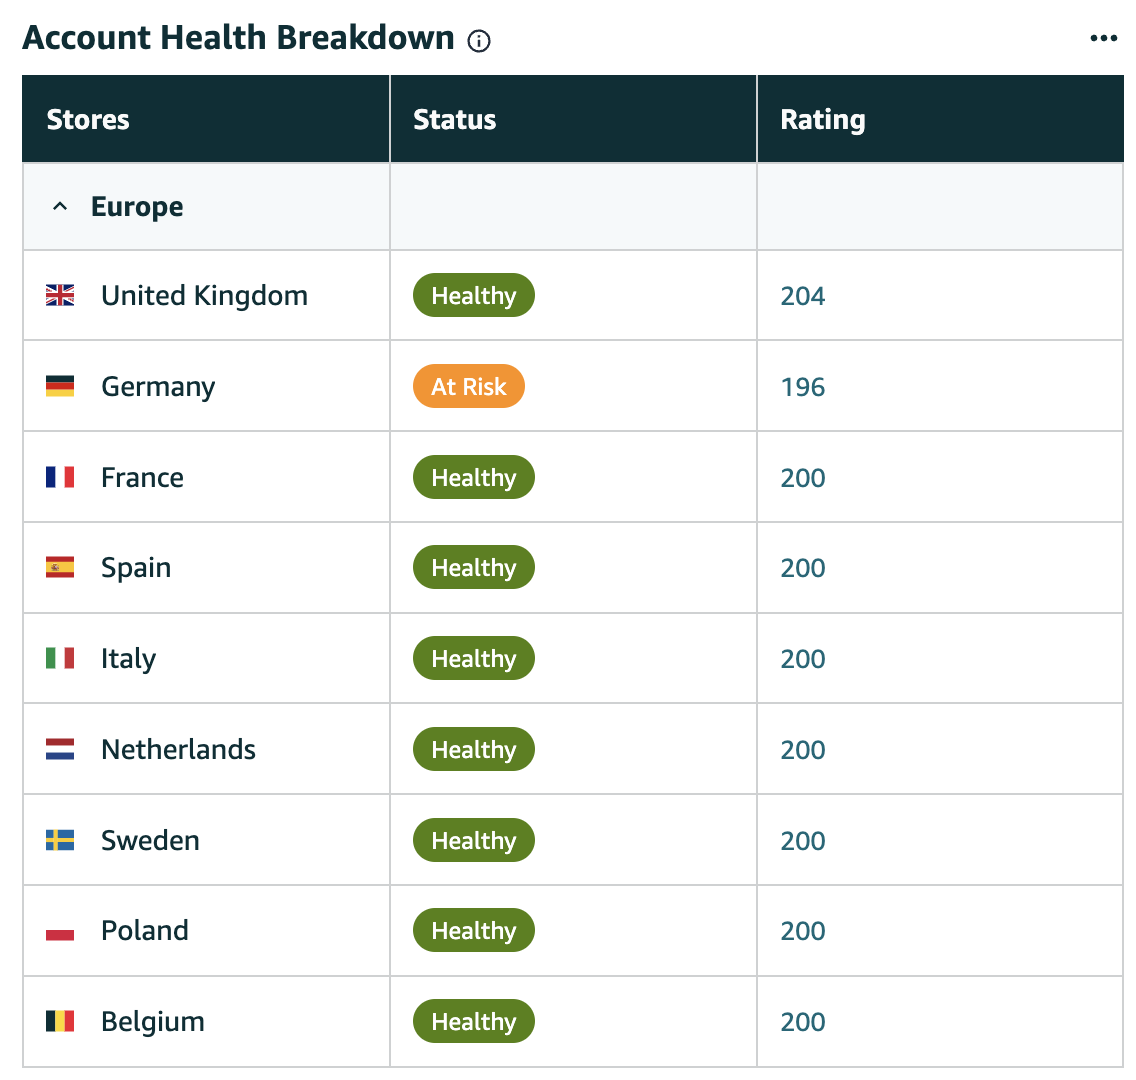Click the Europe group label
The height and width of the screenshot is (1080, 1136).
click(x=137, y=207)
